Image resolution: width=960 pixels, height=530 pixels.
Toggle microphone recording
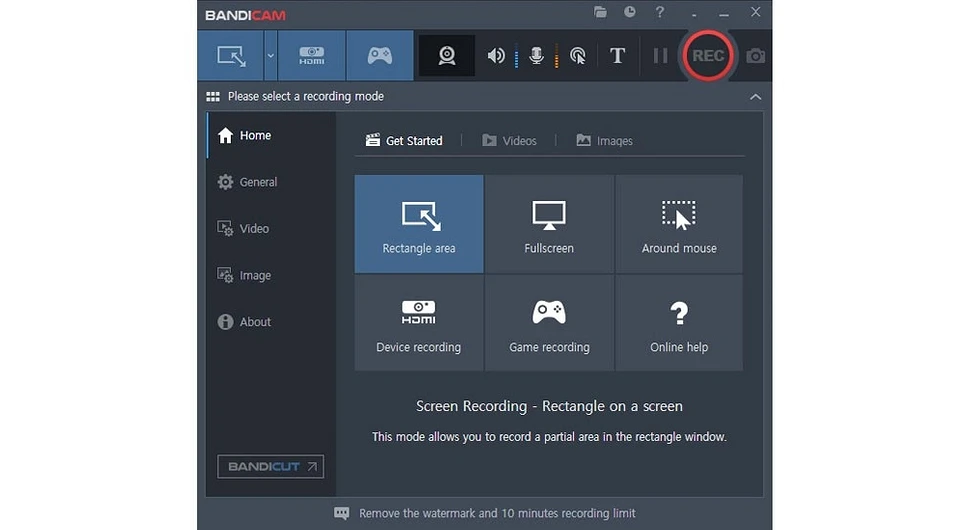point(537,56)
